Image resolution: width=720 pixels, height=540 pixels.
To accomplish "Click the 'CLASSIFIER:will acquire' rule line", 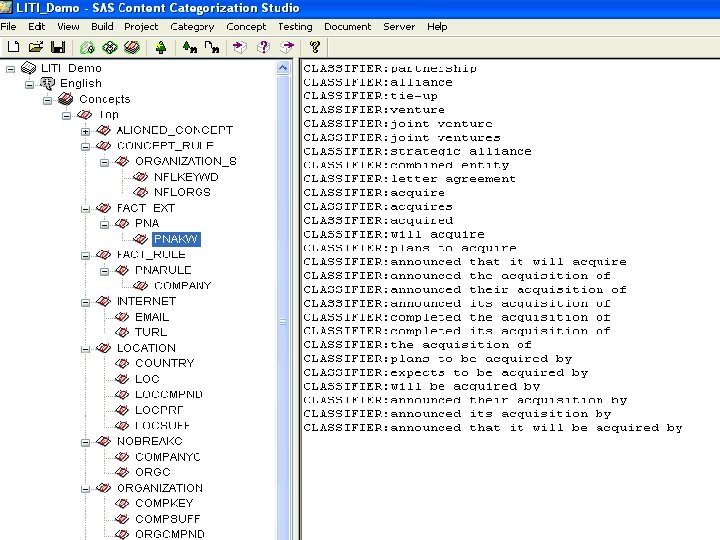I will pyautogui.click(x=394, y=234).
